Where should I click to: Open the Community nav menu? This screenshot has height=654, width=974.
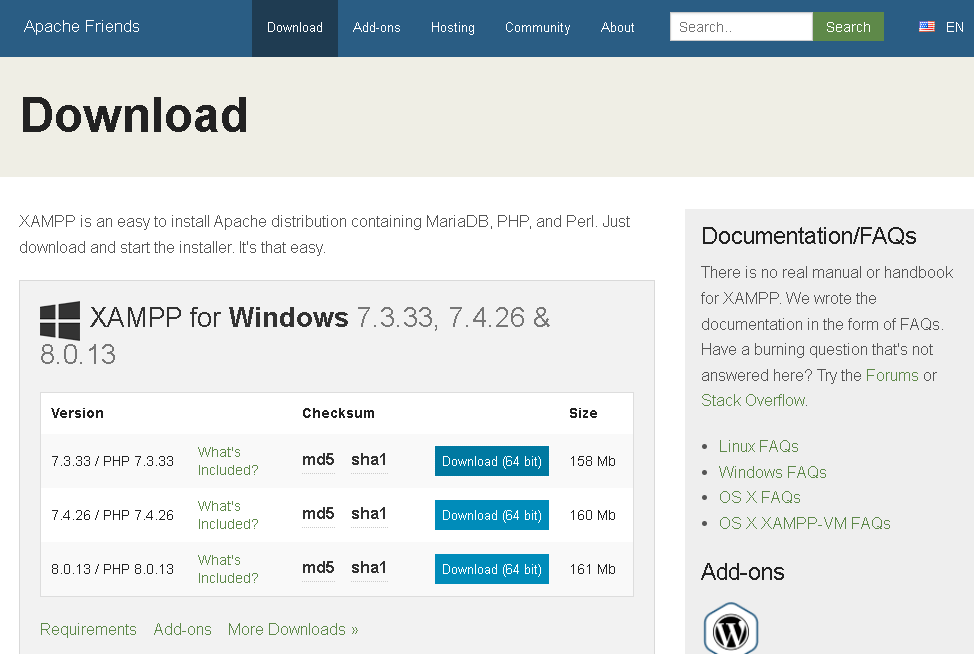(537, 28)
